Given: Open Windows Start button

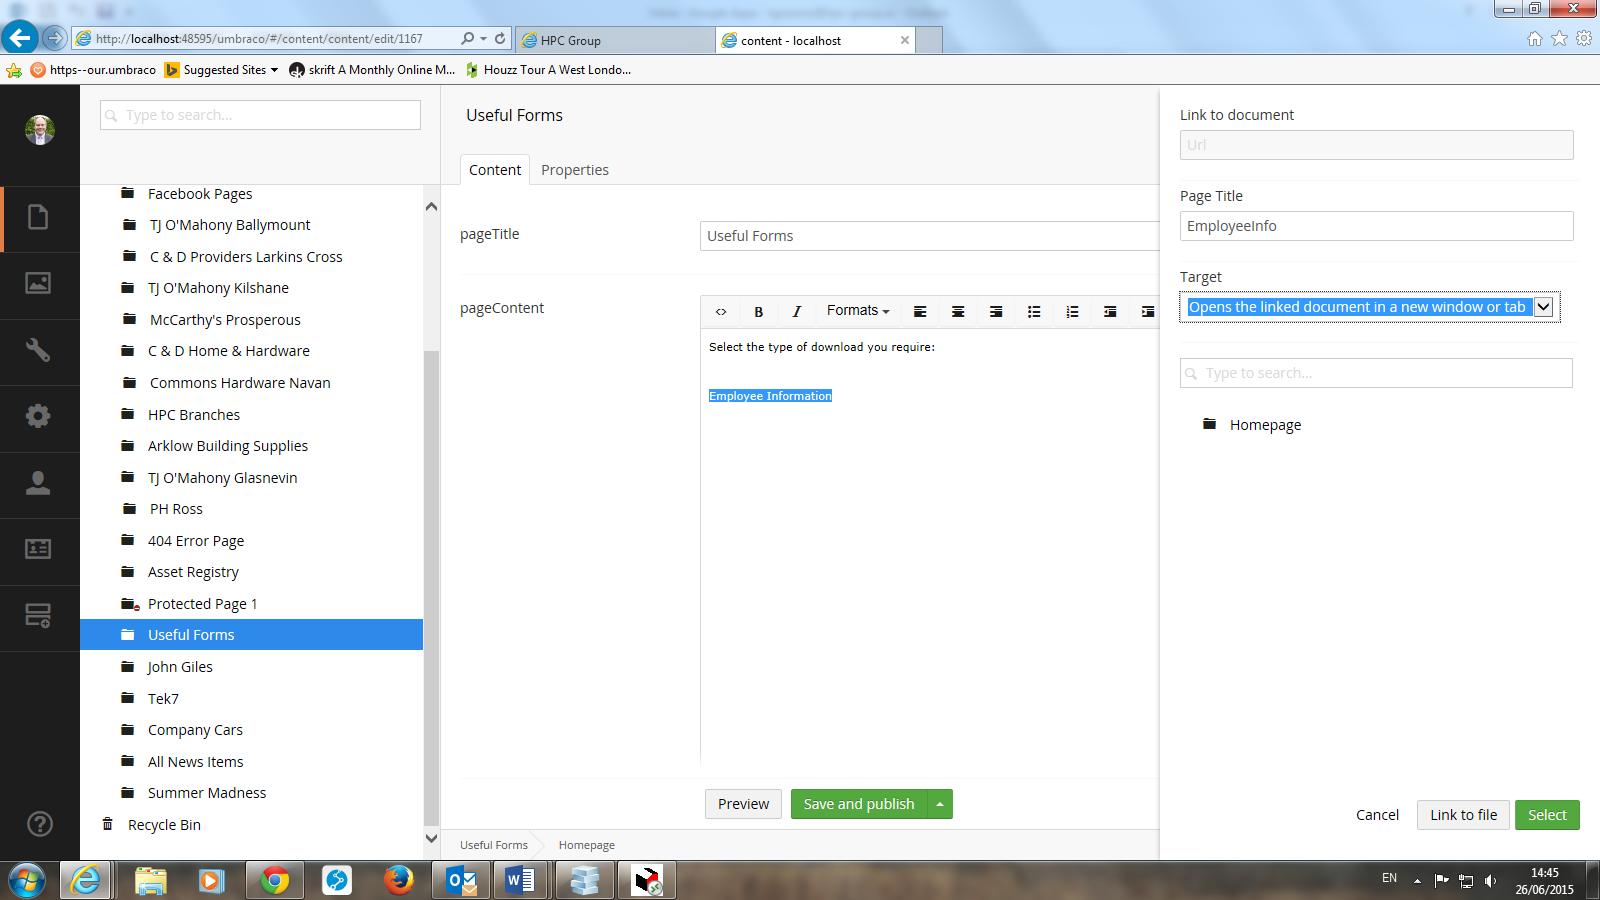Looking at the screenshot, I should tap(27, 881).
